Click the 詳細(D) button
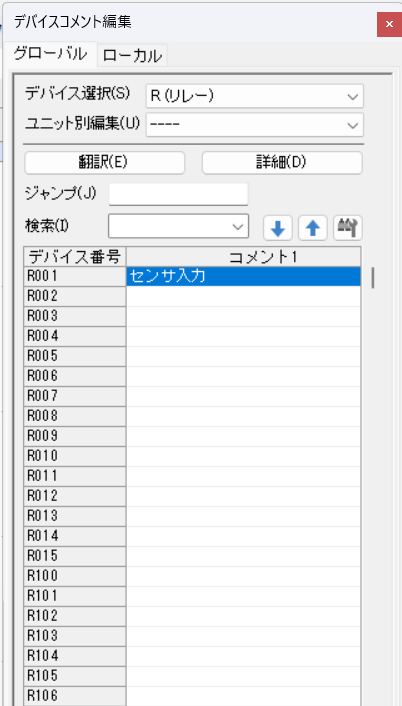 point(282,163)
